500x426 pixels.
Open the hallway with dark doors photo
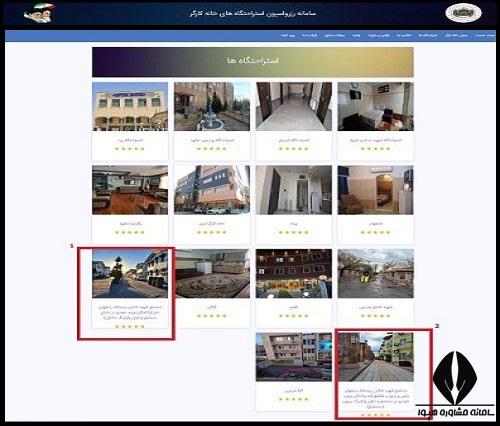click(x=294, y=106)
